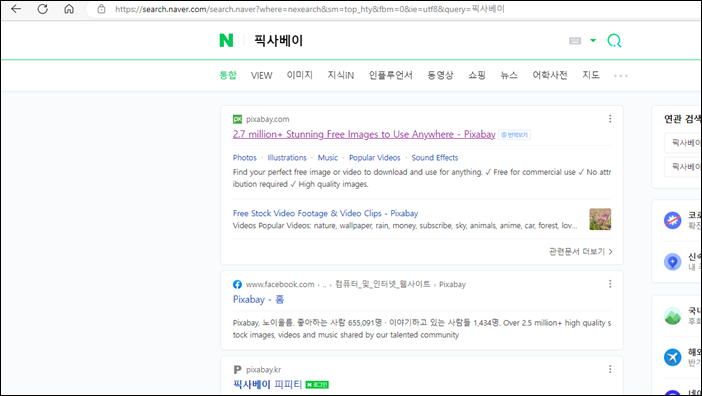Expand the search history dropdown arrow
702x396 pixels.
click(593, 41)
